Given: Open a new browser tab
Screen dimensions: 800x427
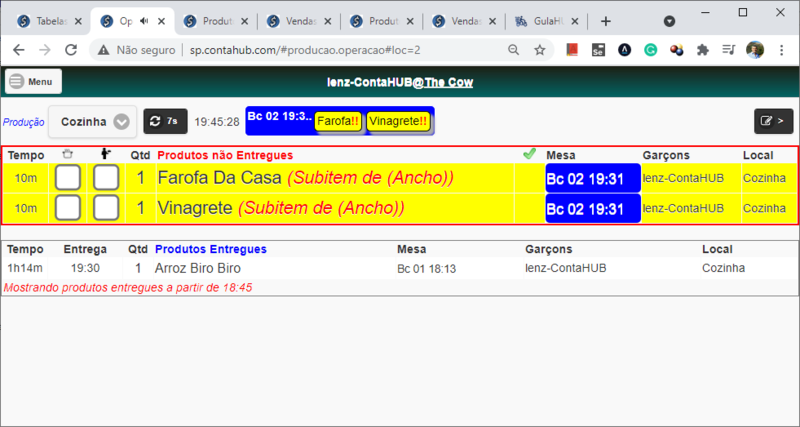Looking at the screenshot, I should (606, 21).
